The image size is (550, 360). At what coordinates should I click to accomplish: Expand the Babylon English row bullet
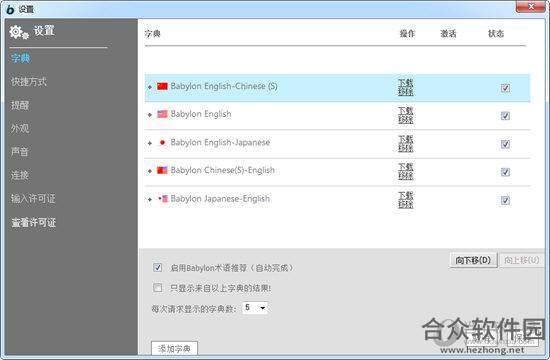click(150, 115)
